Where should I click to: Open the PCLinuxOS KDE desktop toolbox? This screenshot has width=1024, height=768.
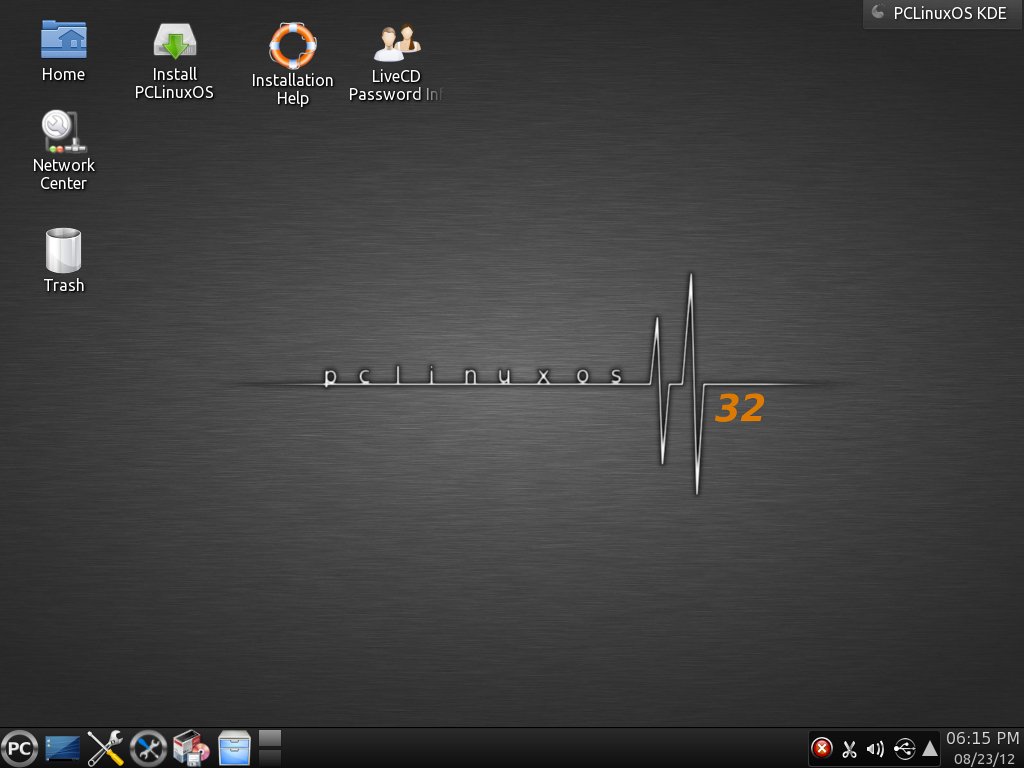coord(941,13)
